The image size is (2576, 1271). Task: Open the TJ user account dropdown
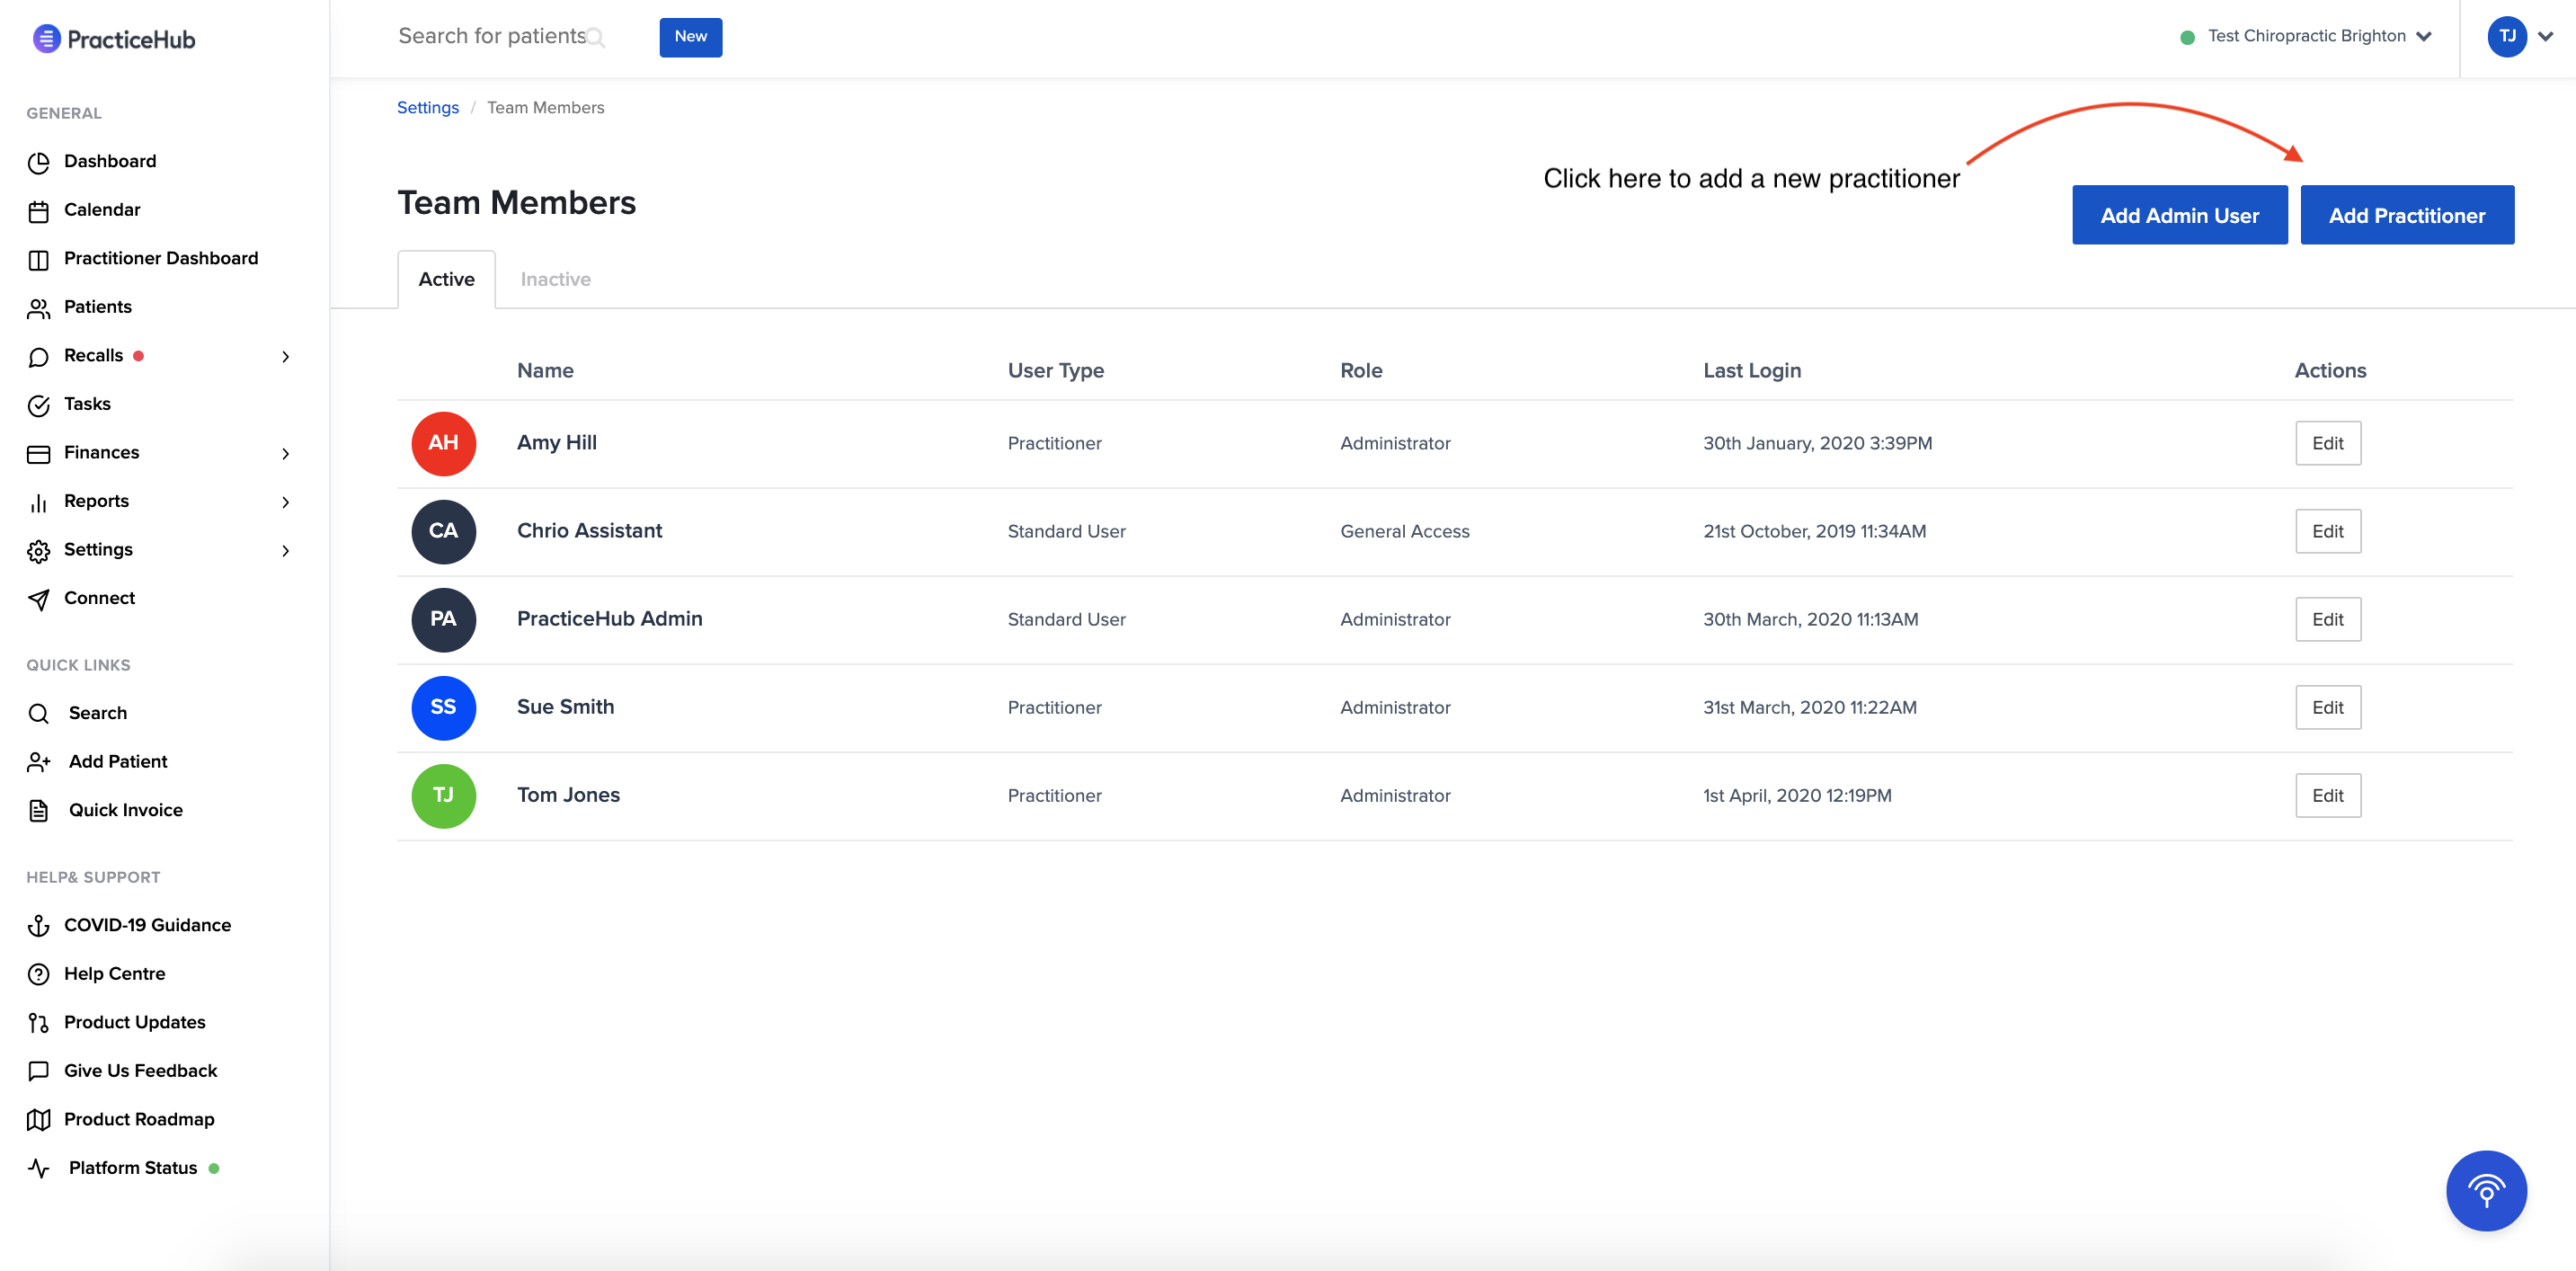(x=2519, y=36)
